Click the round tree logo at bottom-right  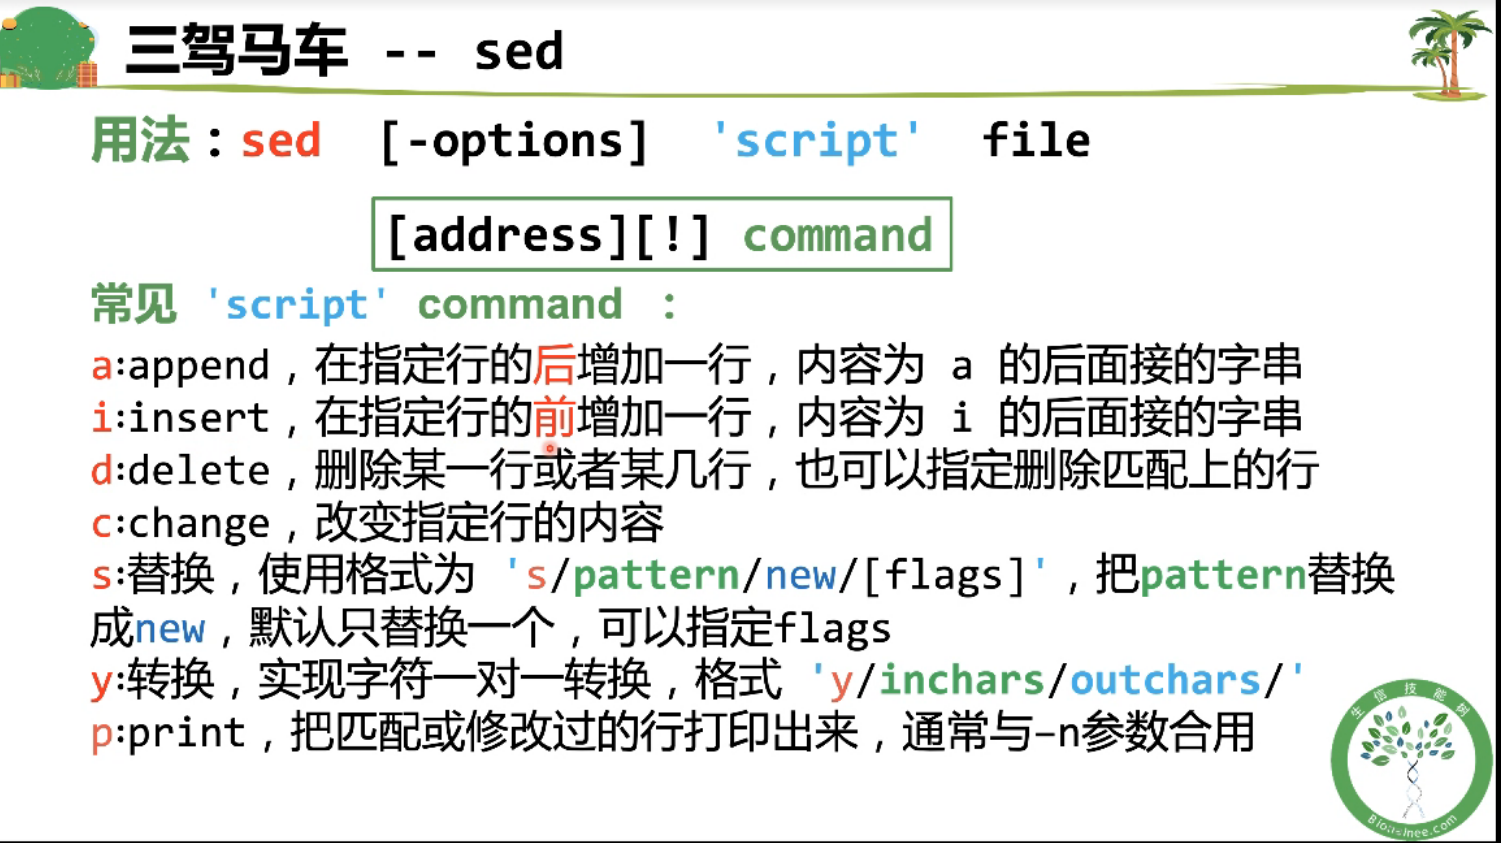1411,759
